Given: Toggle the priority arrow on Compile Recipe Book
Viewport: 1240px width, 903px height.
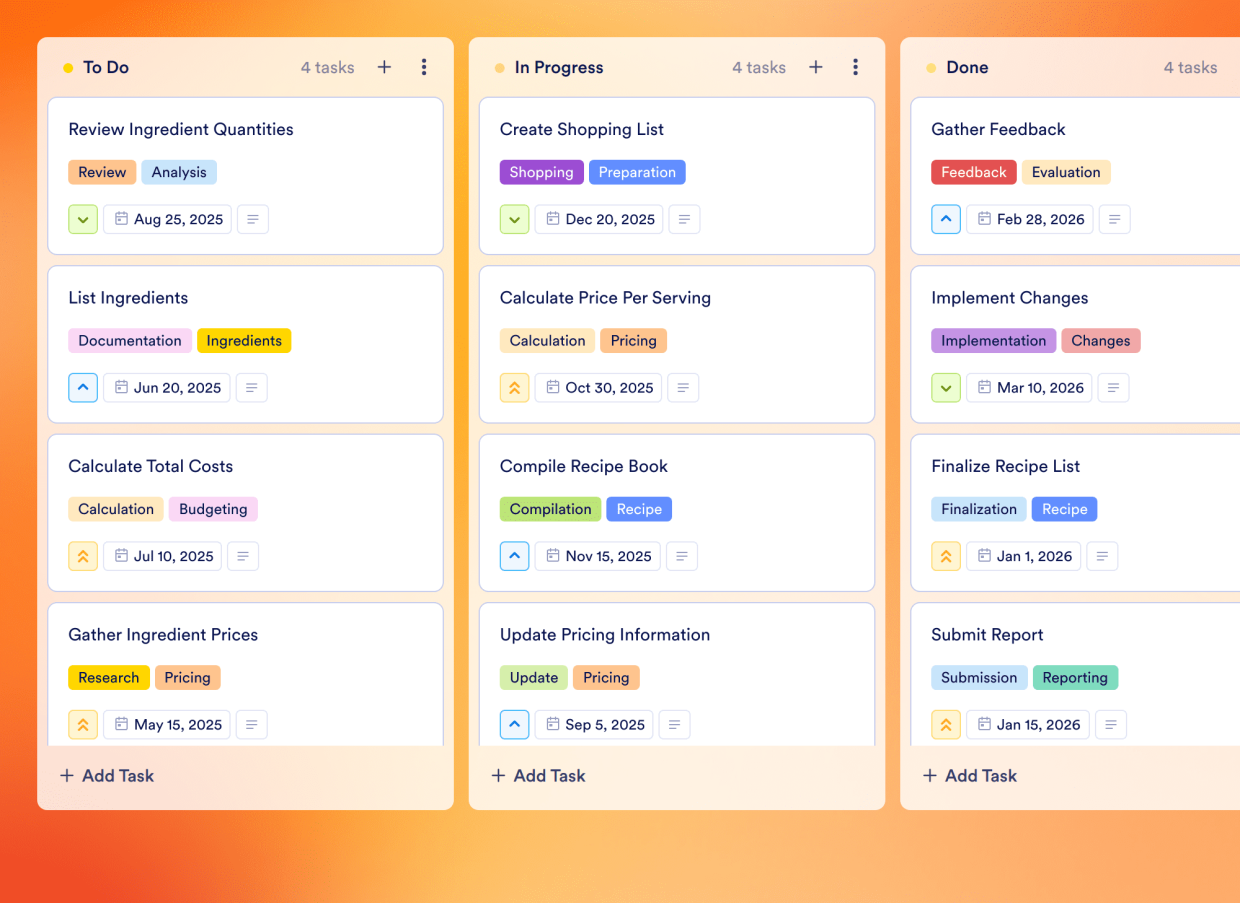Looking at the screenshot, I should 514,556.
